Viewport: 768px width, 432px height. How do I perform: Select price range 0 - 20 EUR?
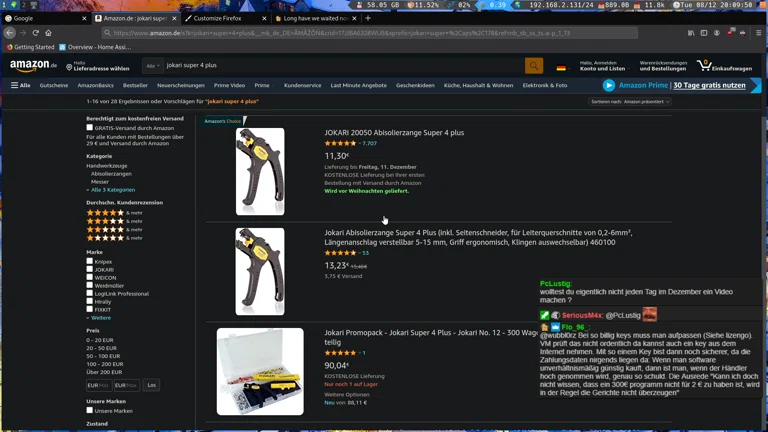tap(100, 340)
